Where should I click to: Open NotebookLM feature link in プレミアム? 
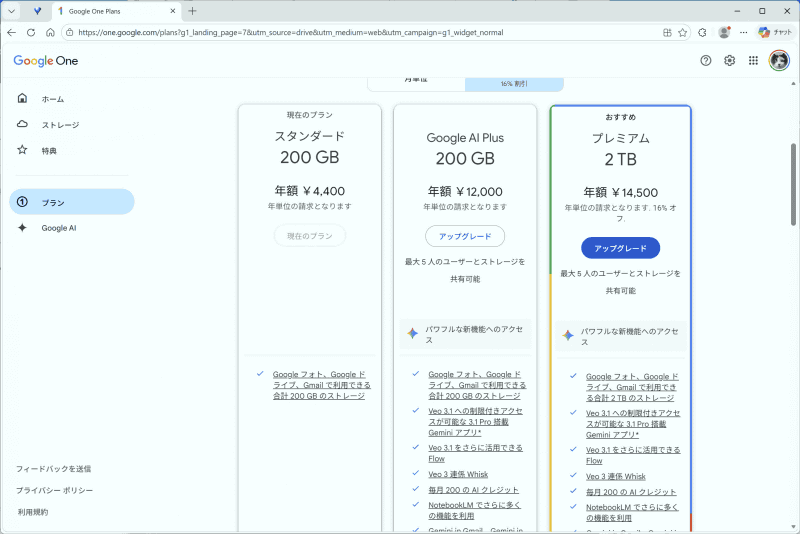(x=632, y=512)
